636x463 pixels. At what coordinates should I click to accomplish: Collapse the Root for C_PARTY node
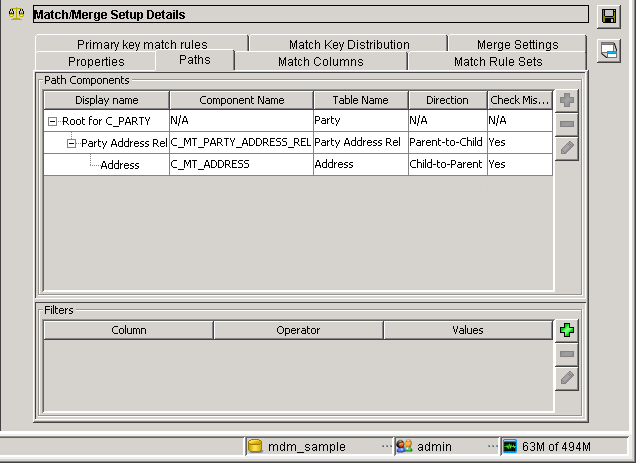click(52, 120)
